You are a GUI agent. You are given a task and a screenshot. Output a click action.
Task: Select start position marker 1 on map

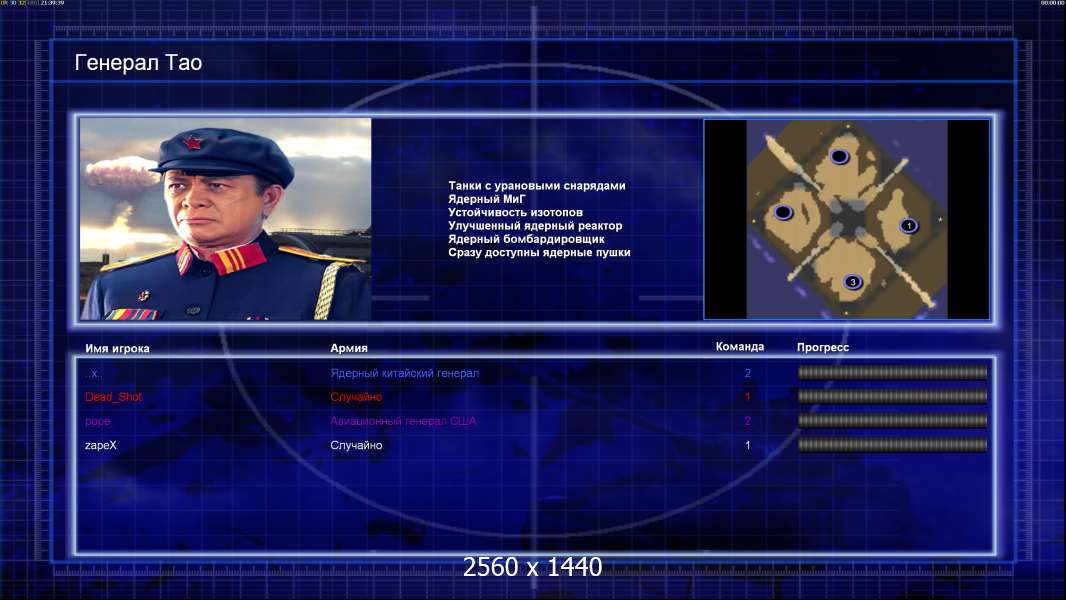coord(909,226)
